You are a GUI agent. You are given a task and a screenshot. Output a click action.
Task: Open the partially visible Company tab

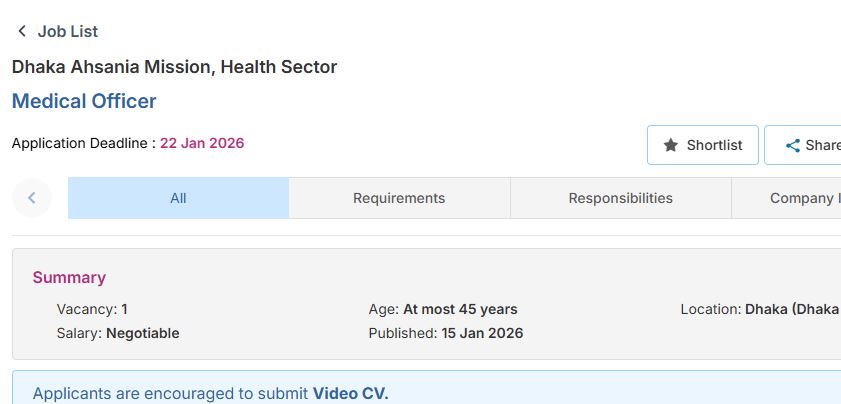[802, 198]
